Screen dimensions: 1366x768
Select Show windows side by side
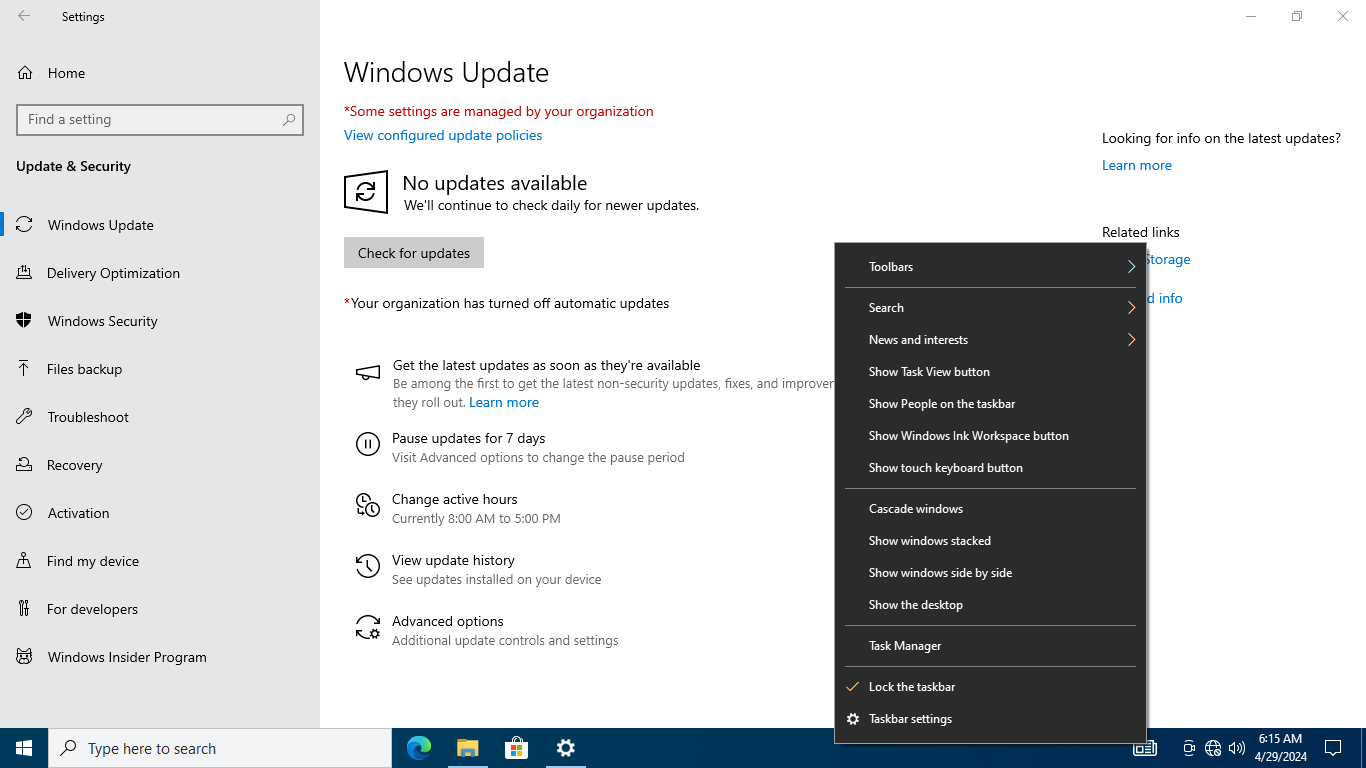pos(990,573)
